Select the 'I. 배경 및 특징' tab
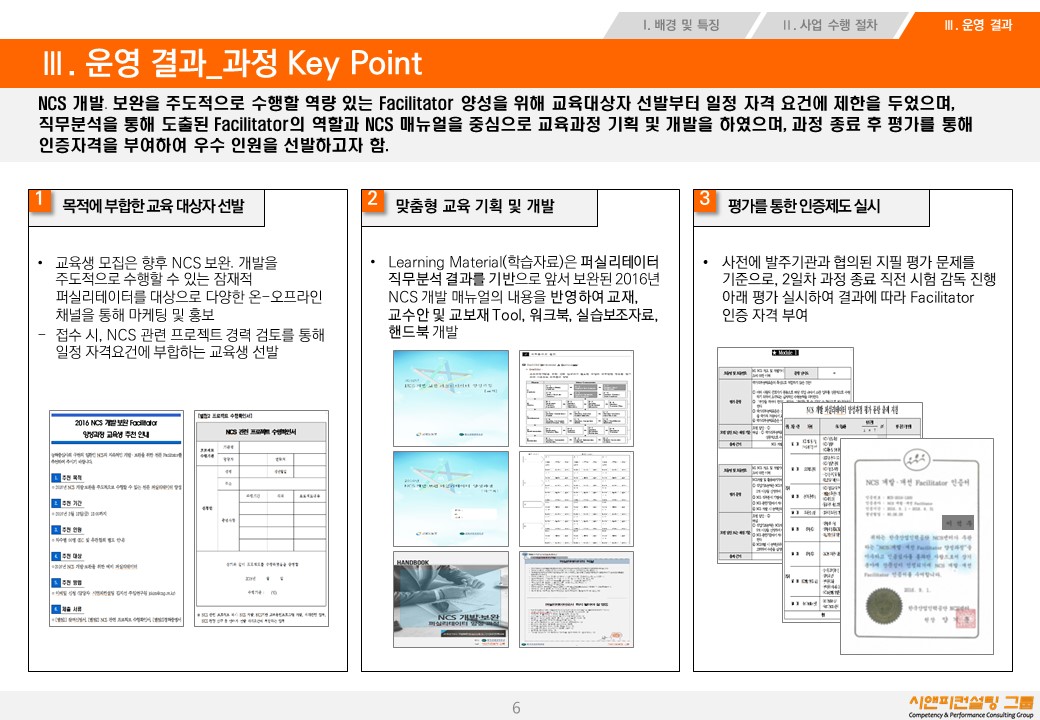The width and height of the screenshot is (1040, 720). [x=681, y=25]
